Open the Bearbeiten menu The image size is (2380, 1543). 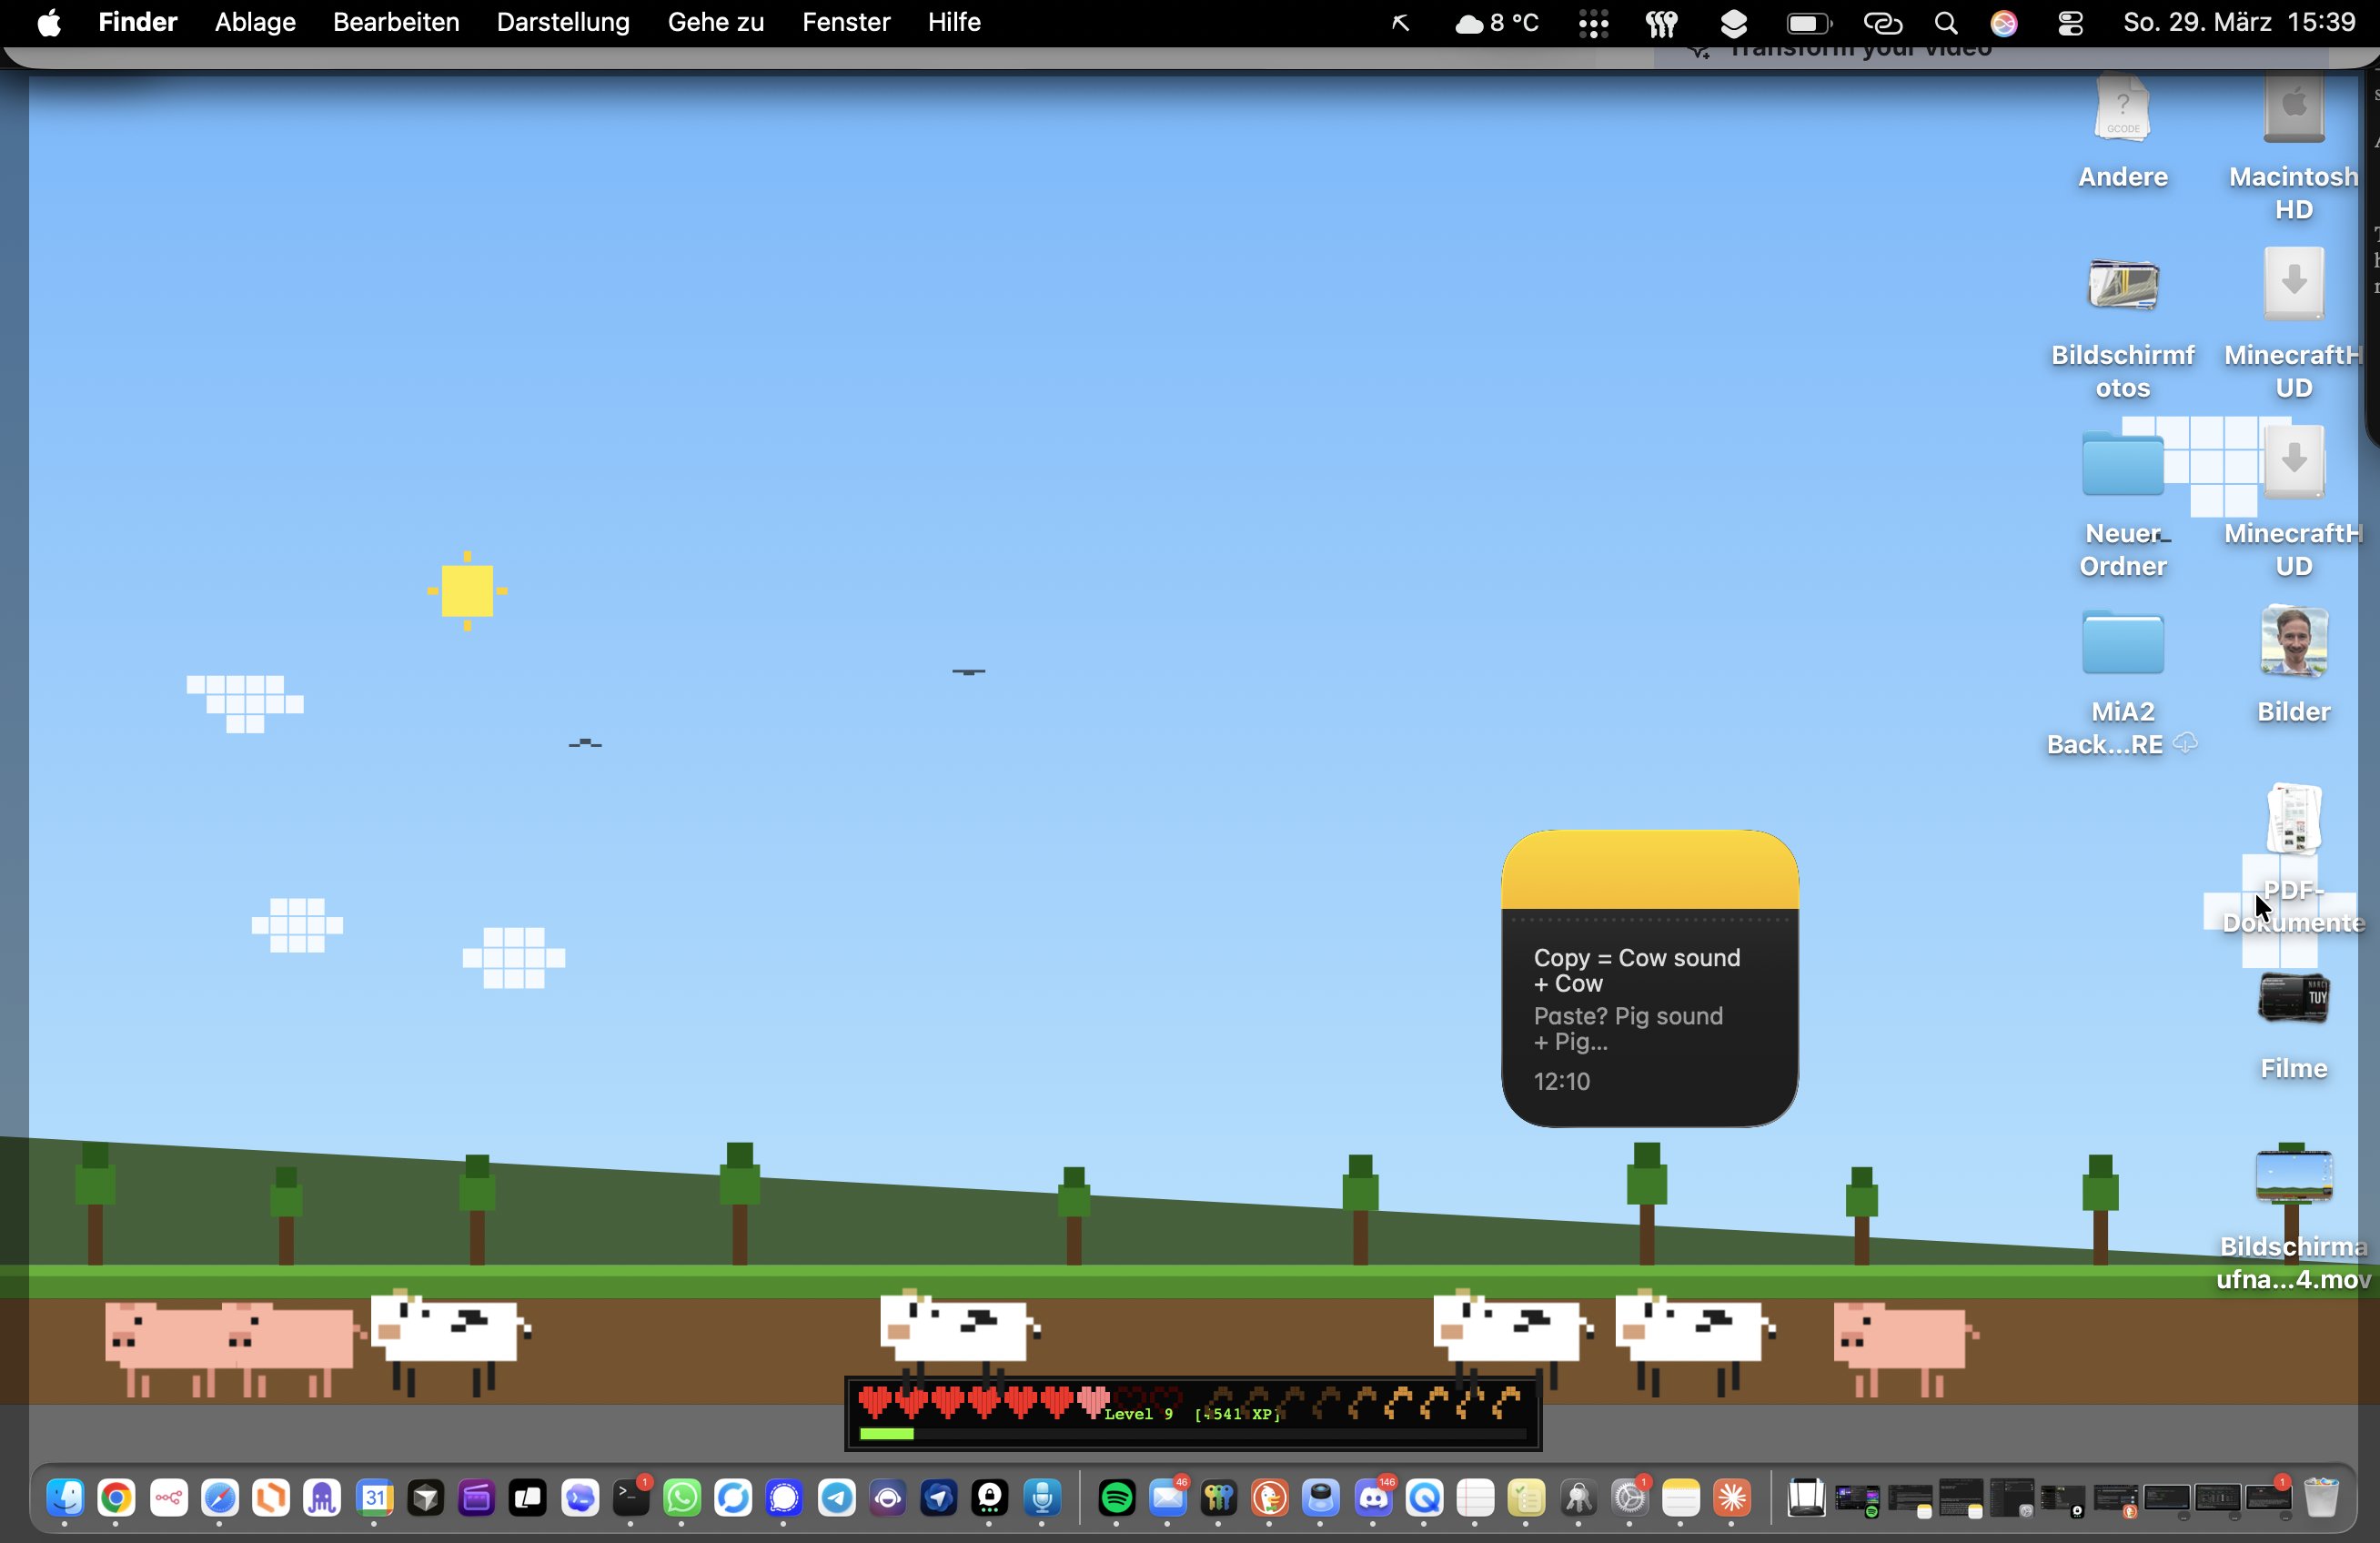[396, 23]
